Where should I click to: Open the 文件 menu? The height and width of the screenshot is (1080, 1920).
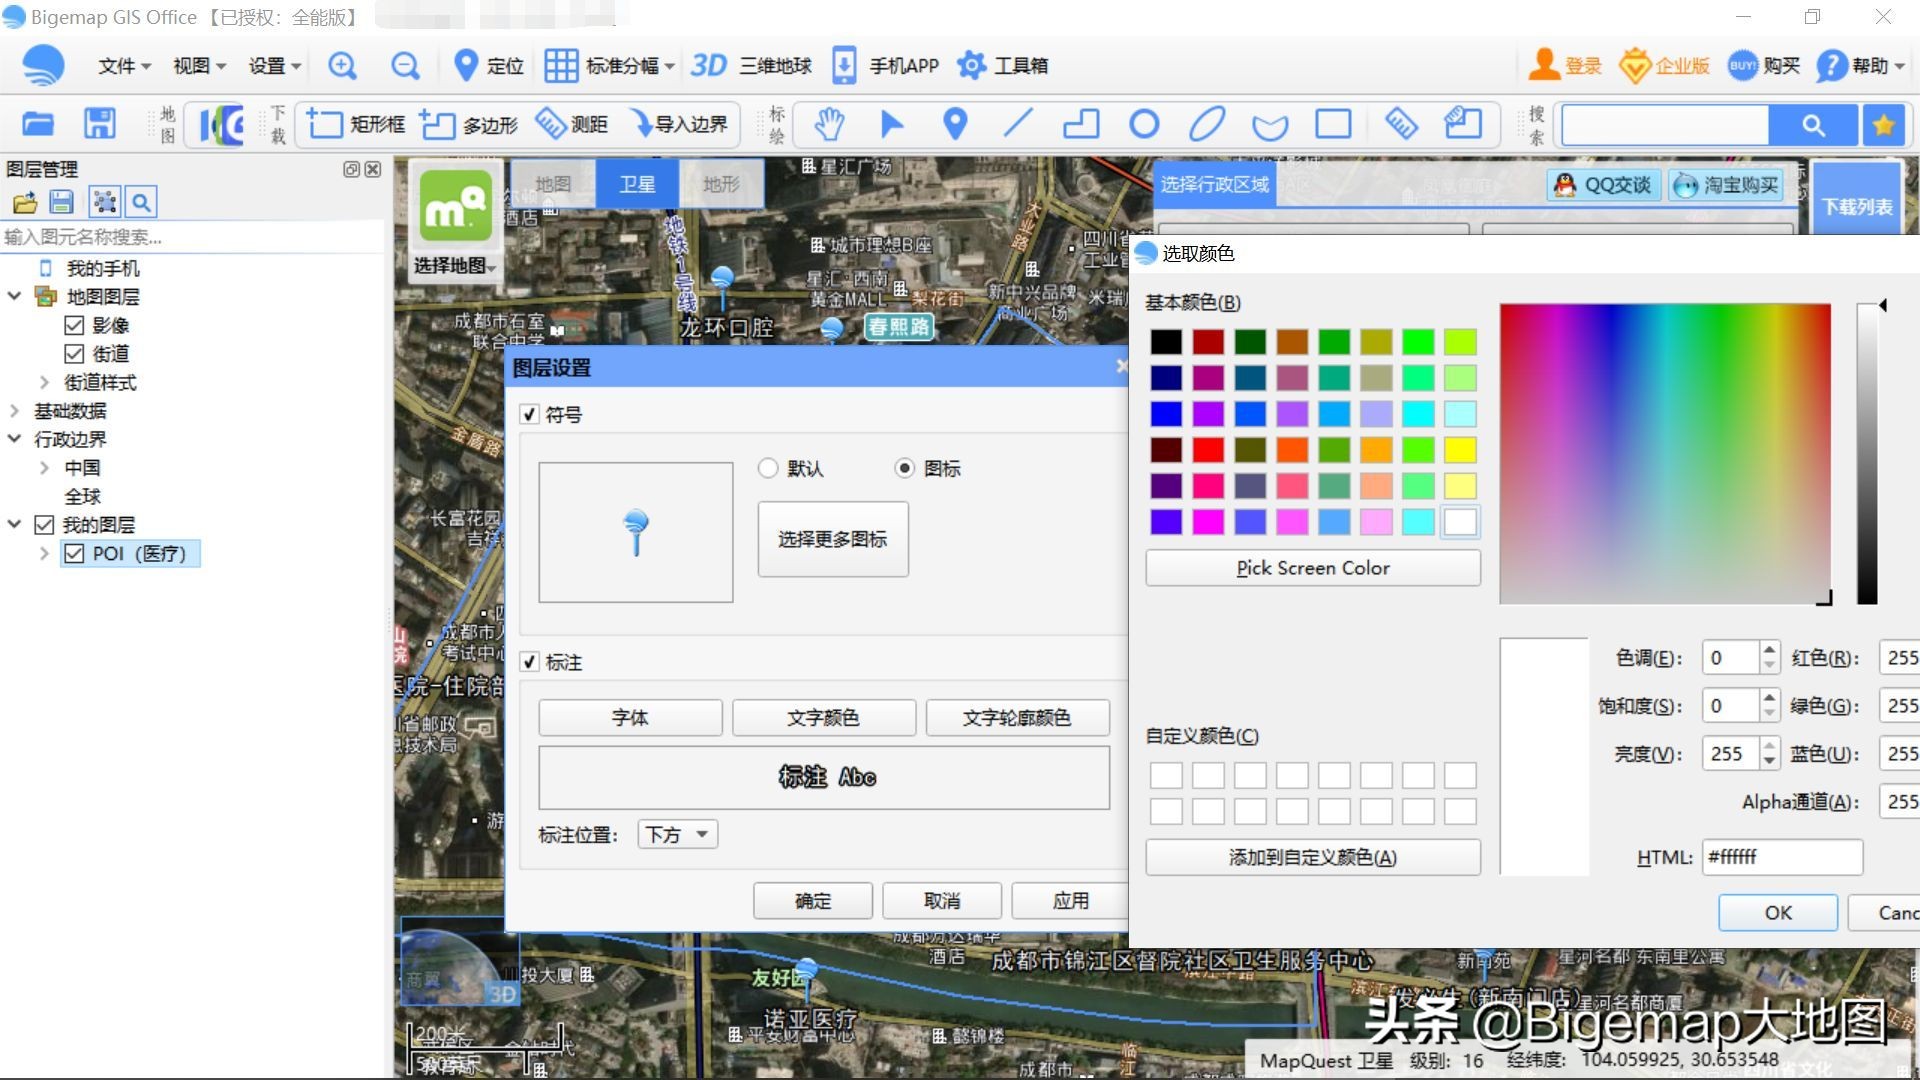(x=117, y=65)
